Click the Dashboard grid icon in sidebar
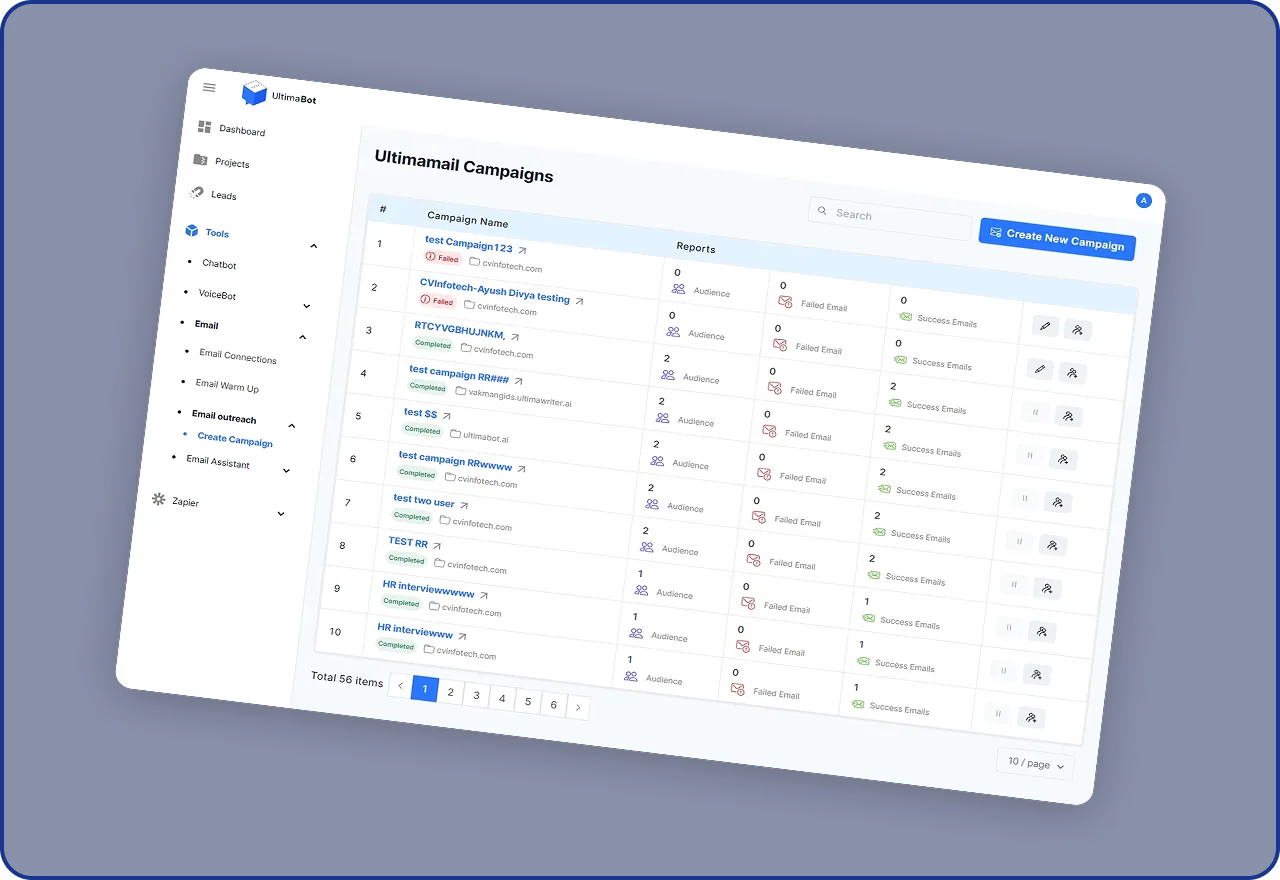 (x=204, y=127)
